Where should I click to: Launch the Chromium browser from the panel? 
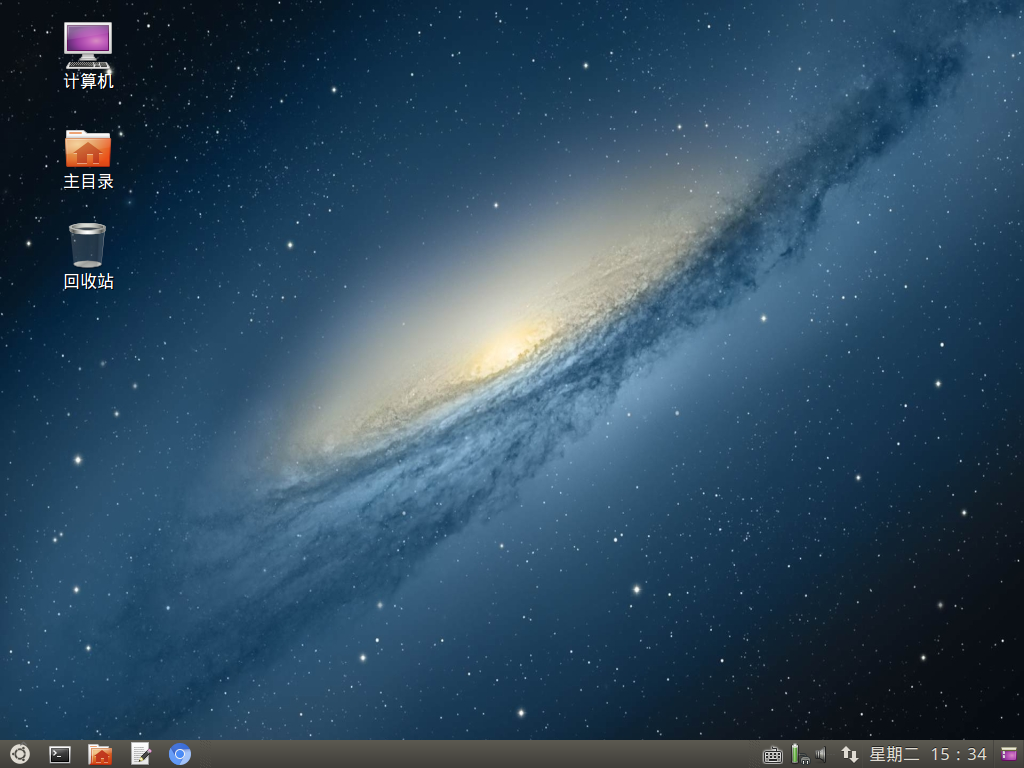(x=180, y=754)
